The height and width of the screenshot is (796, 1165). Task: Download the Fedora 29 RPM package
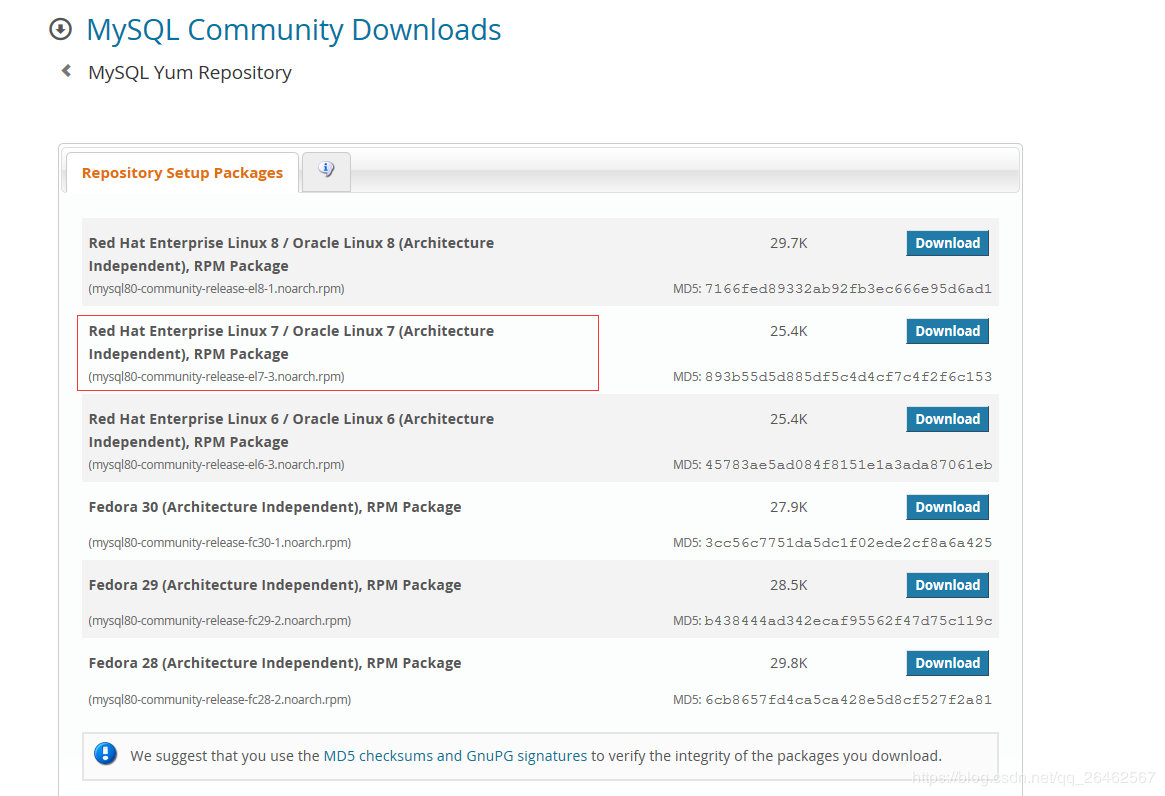coord(947,585)
